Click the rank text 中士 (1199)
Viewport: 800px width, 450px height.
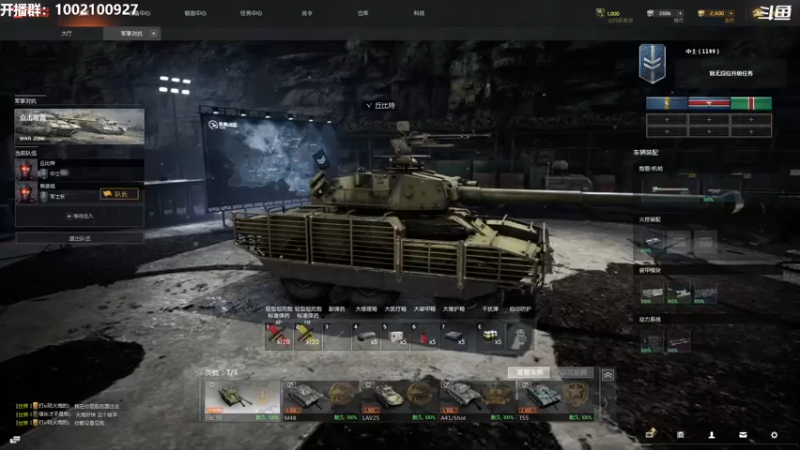(702, 52)
